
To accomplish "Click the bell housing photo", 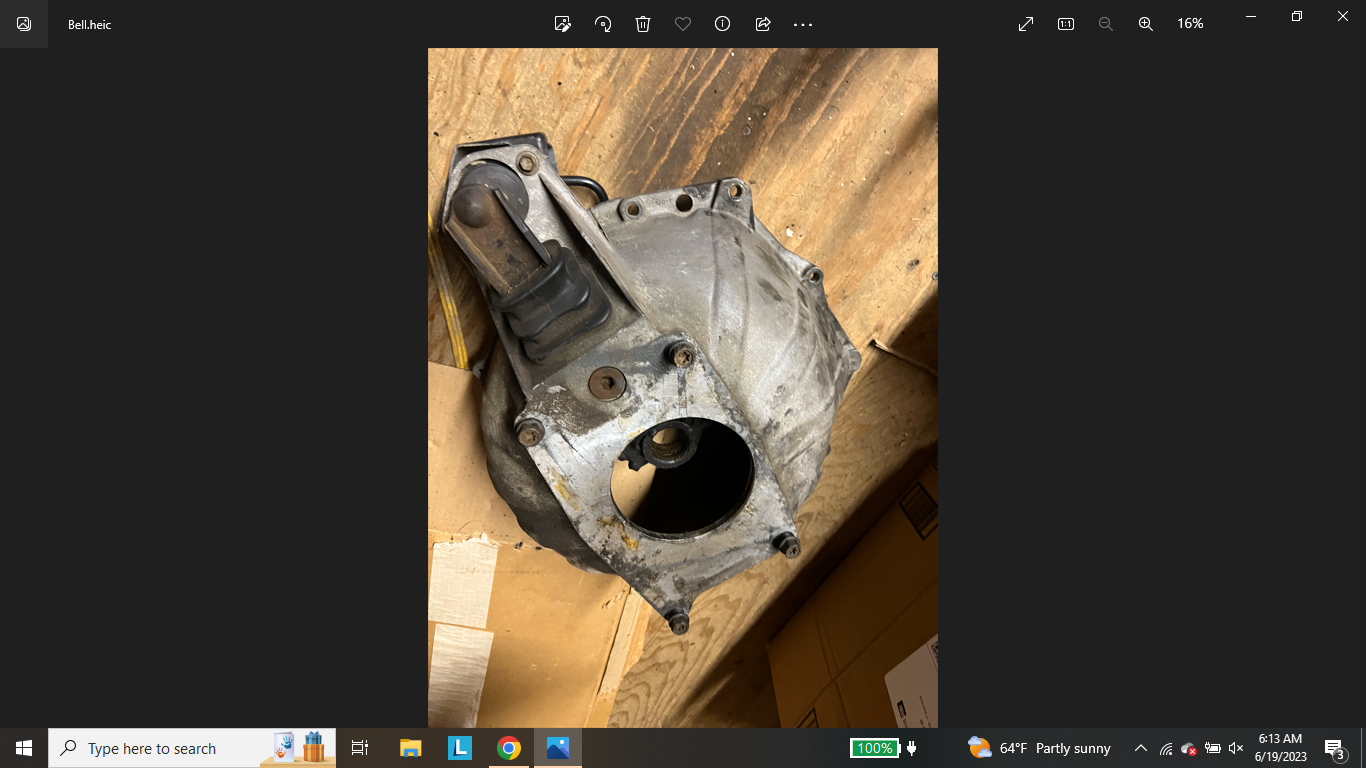I will pos(682,388).
